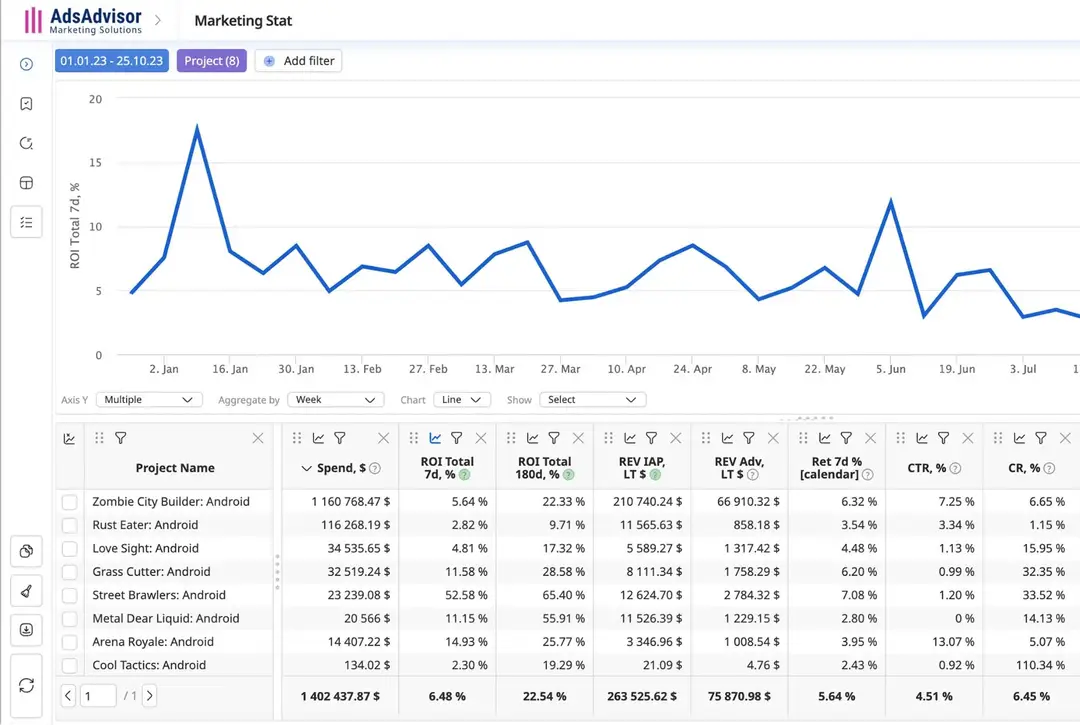
Task: Click the chart peak near 5. Jun
Action: click(891, 201)
